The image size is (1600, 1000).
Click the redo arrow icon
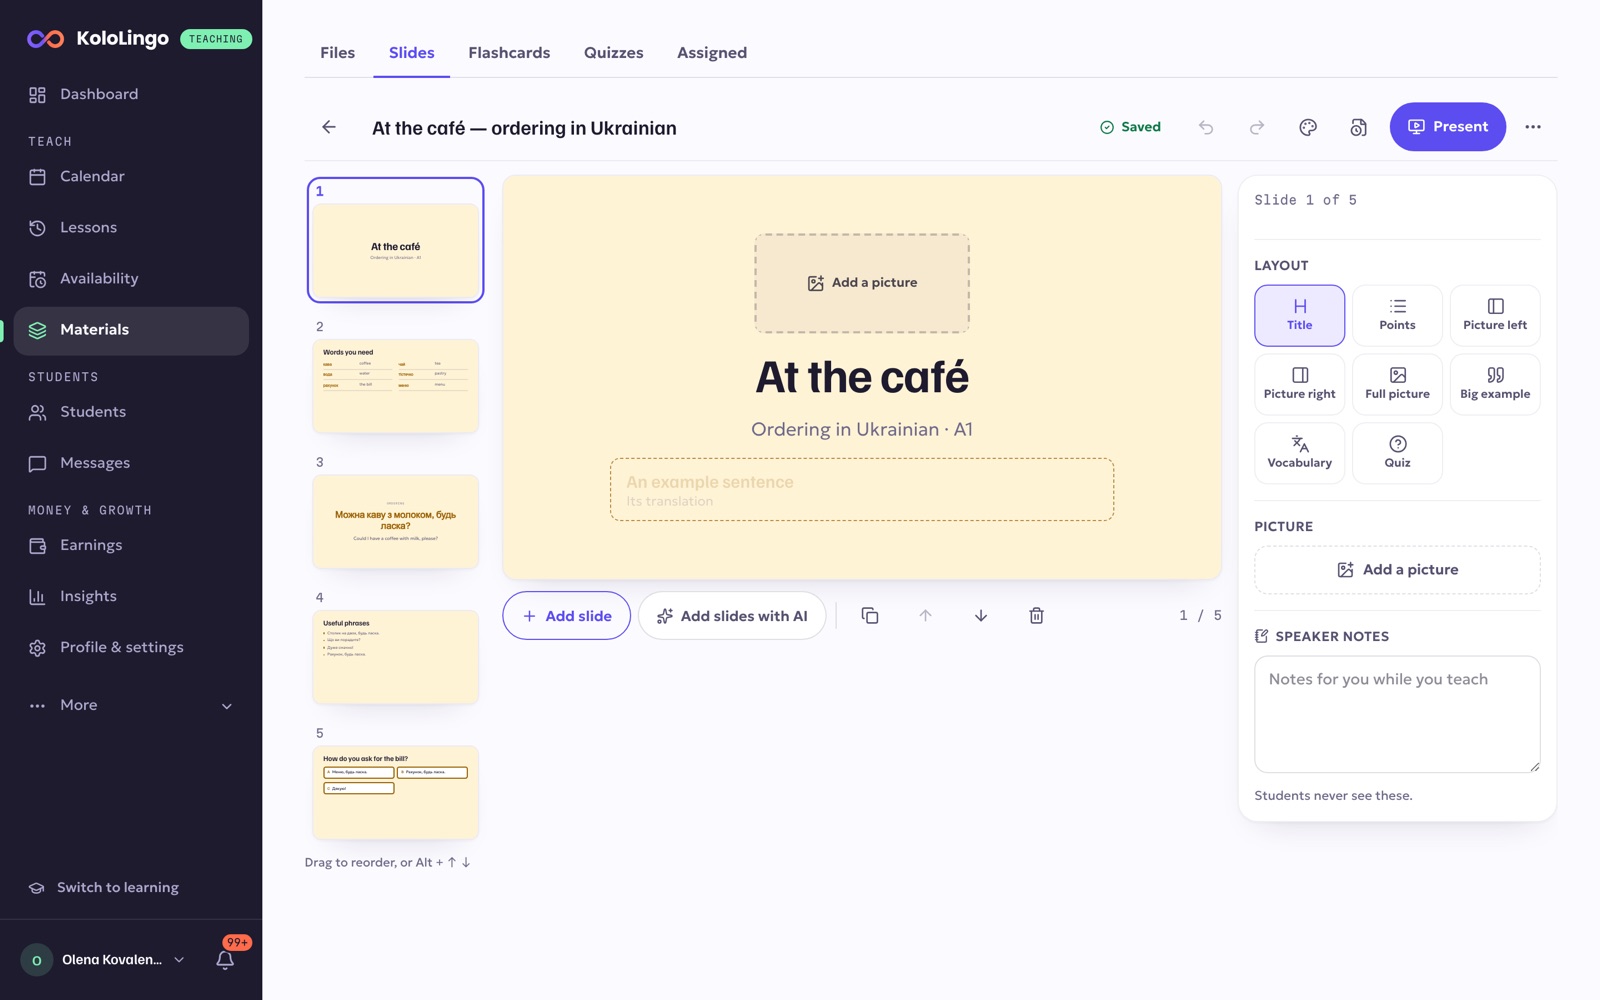coord(1257,127)
